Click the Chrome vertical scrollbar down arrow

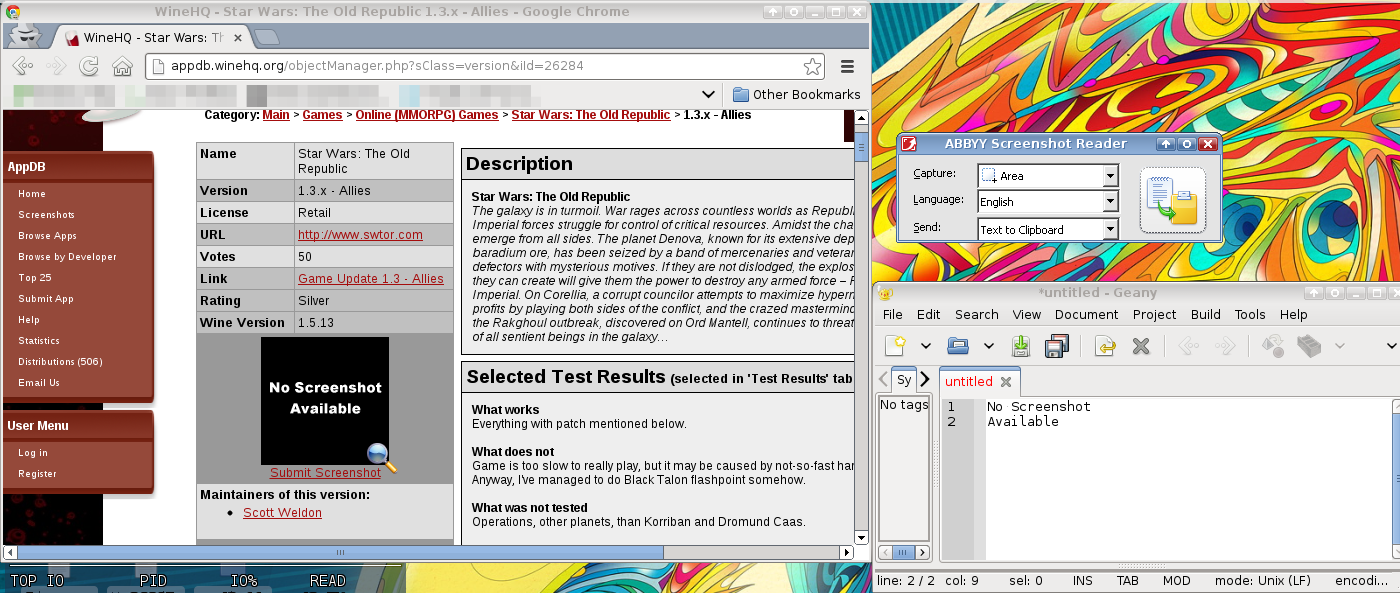point(862,537)
